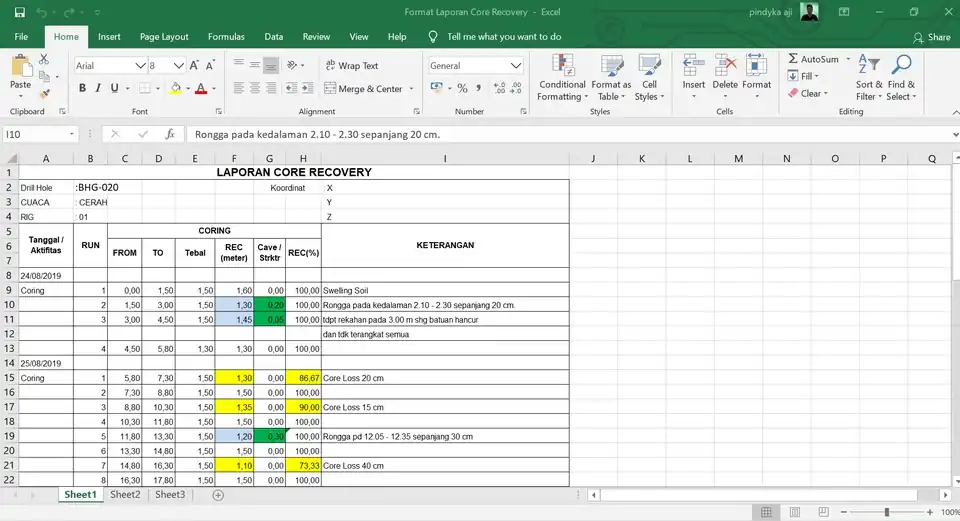Open Conditional Formatting dropdown
Image resolution: width=960 pixels, height=521 pixels.
coord(562,78)
